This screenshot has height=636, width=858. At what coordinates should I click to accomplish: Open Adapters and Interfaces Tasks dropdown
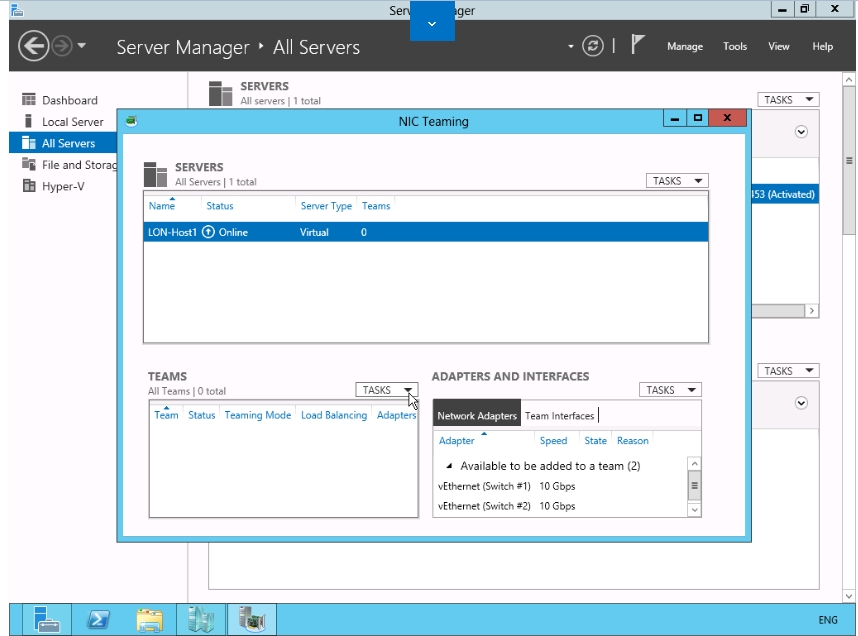(x=670, y=390)
